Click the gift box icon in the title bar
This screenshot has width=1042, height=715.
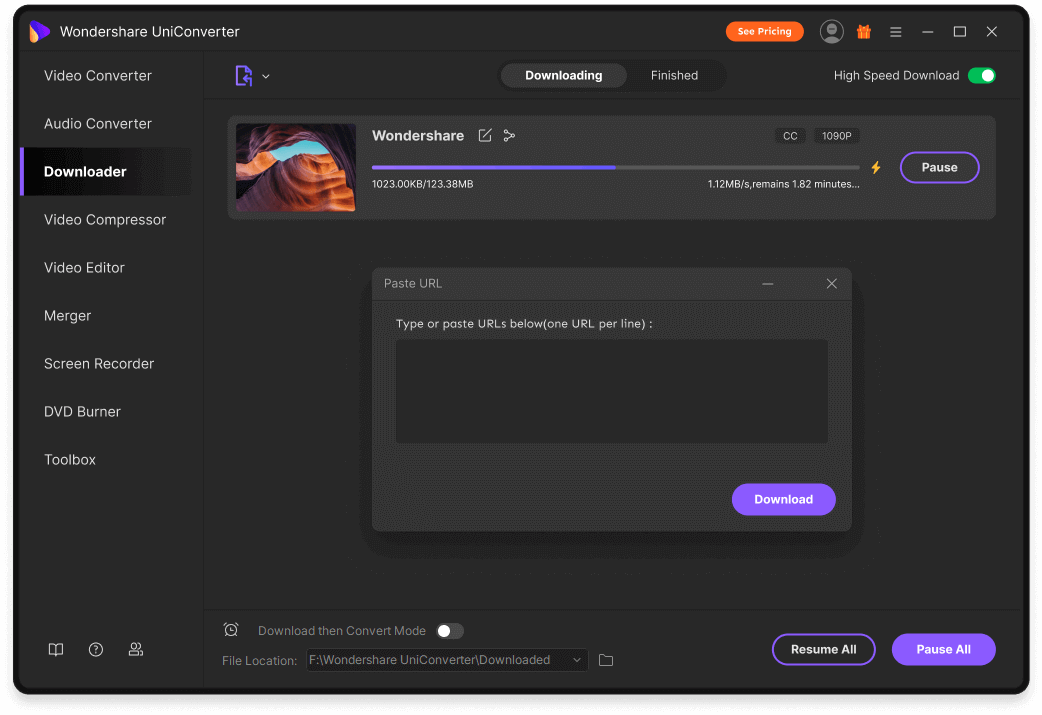tap(863, 31)
